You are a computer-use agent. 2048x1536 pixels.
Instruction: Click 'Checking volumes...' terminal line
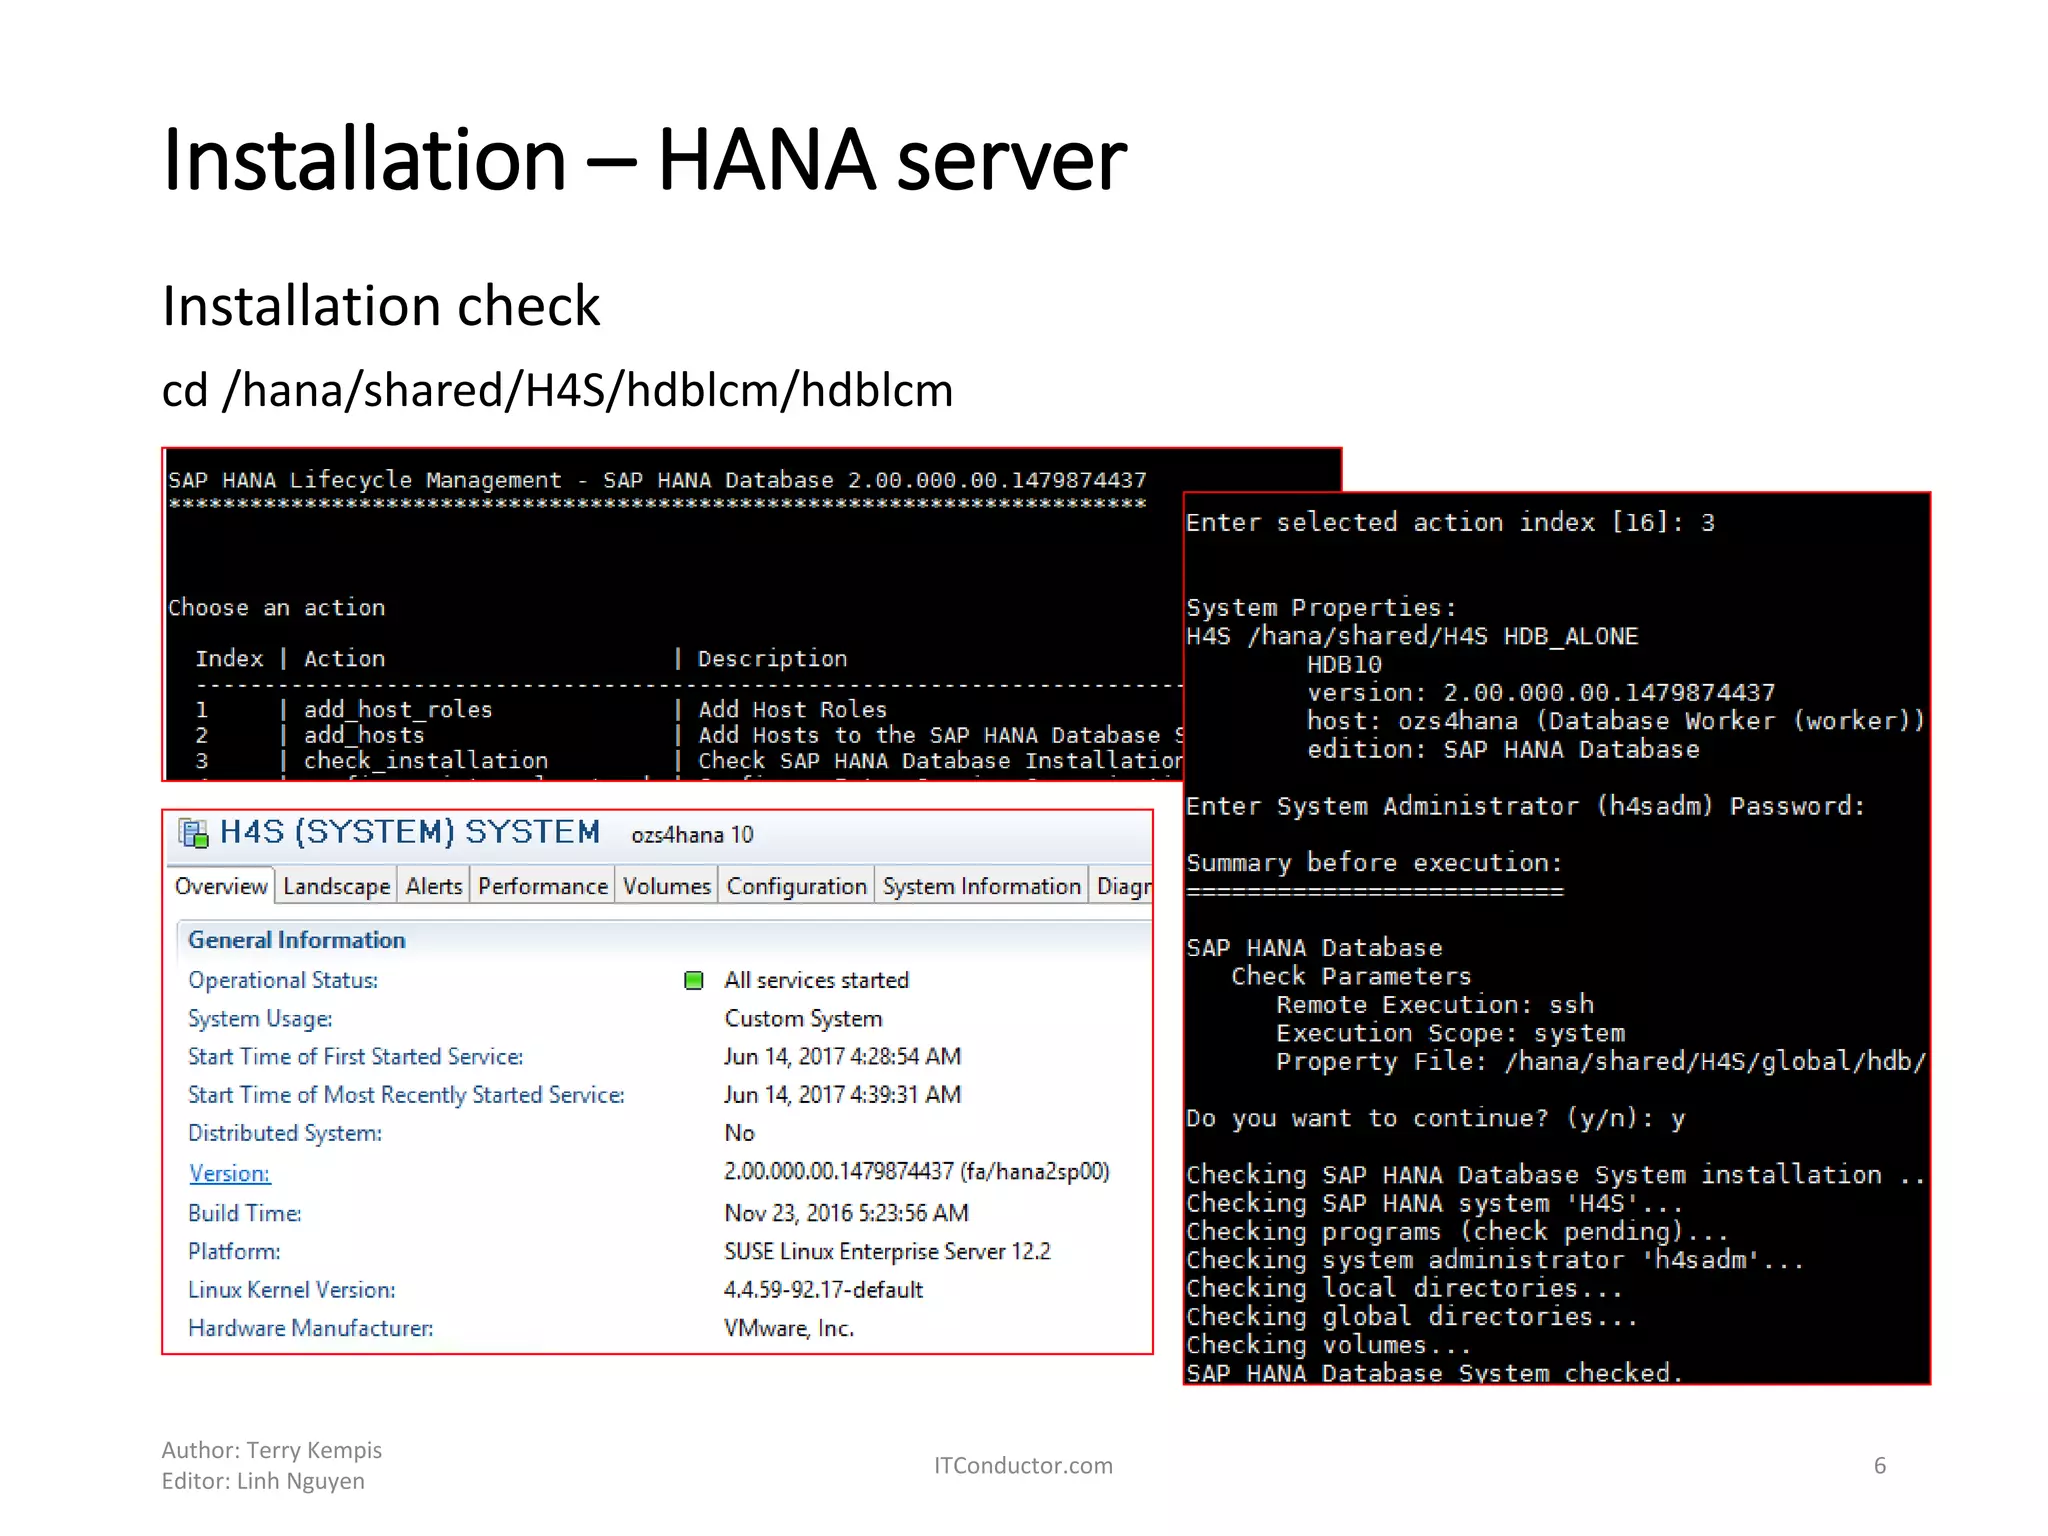[1329, 1345]
